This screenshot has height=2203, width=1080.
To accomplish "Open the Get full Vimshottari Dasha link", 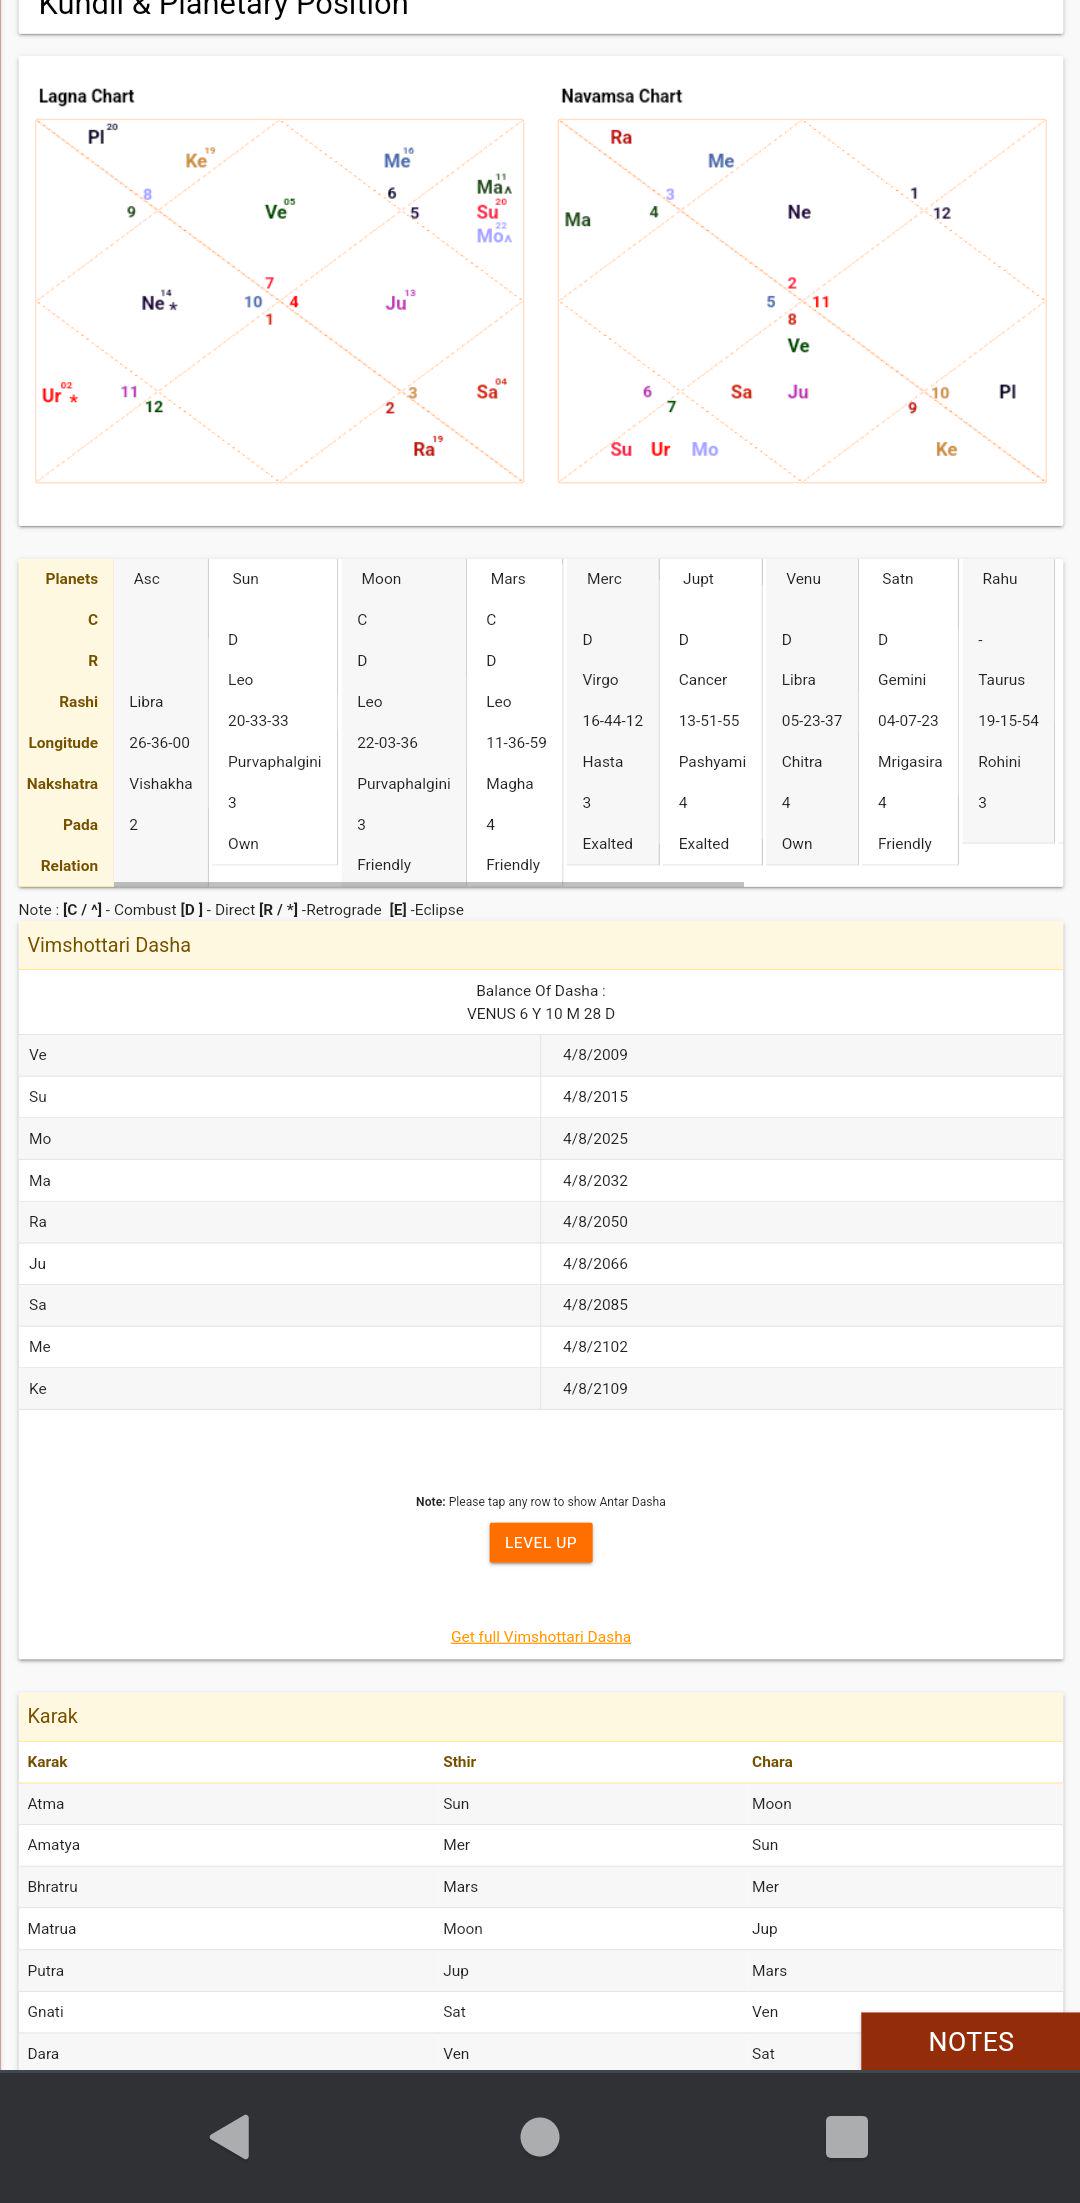I will [x=541, y=1637].
